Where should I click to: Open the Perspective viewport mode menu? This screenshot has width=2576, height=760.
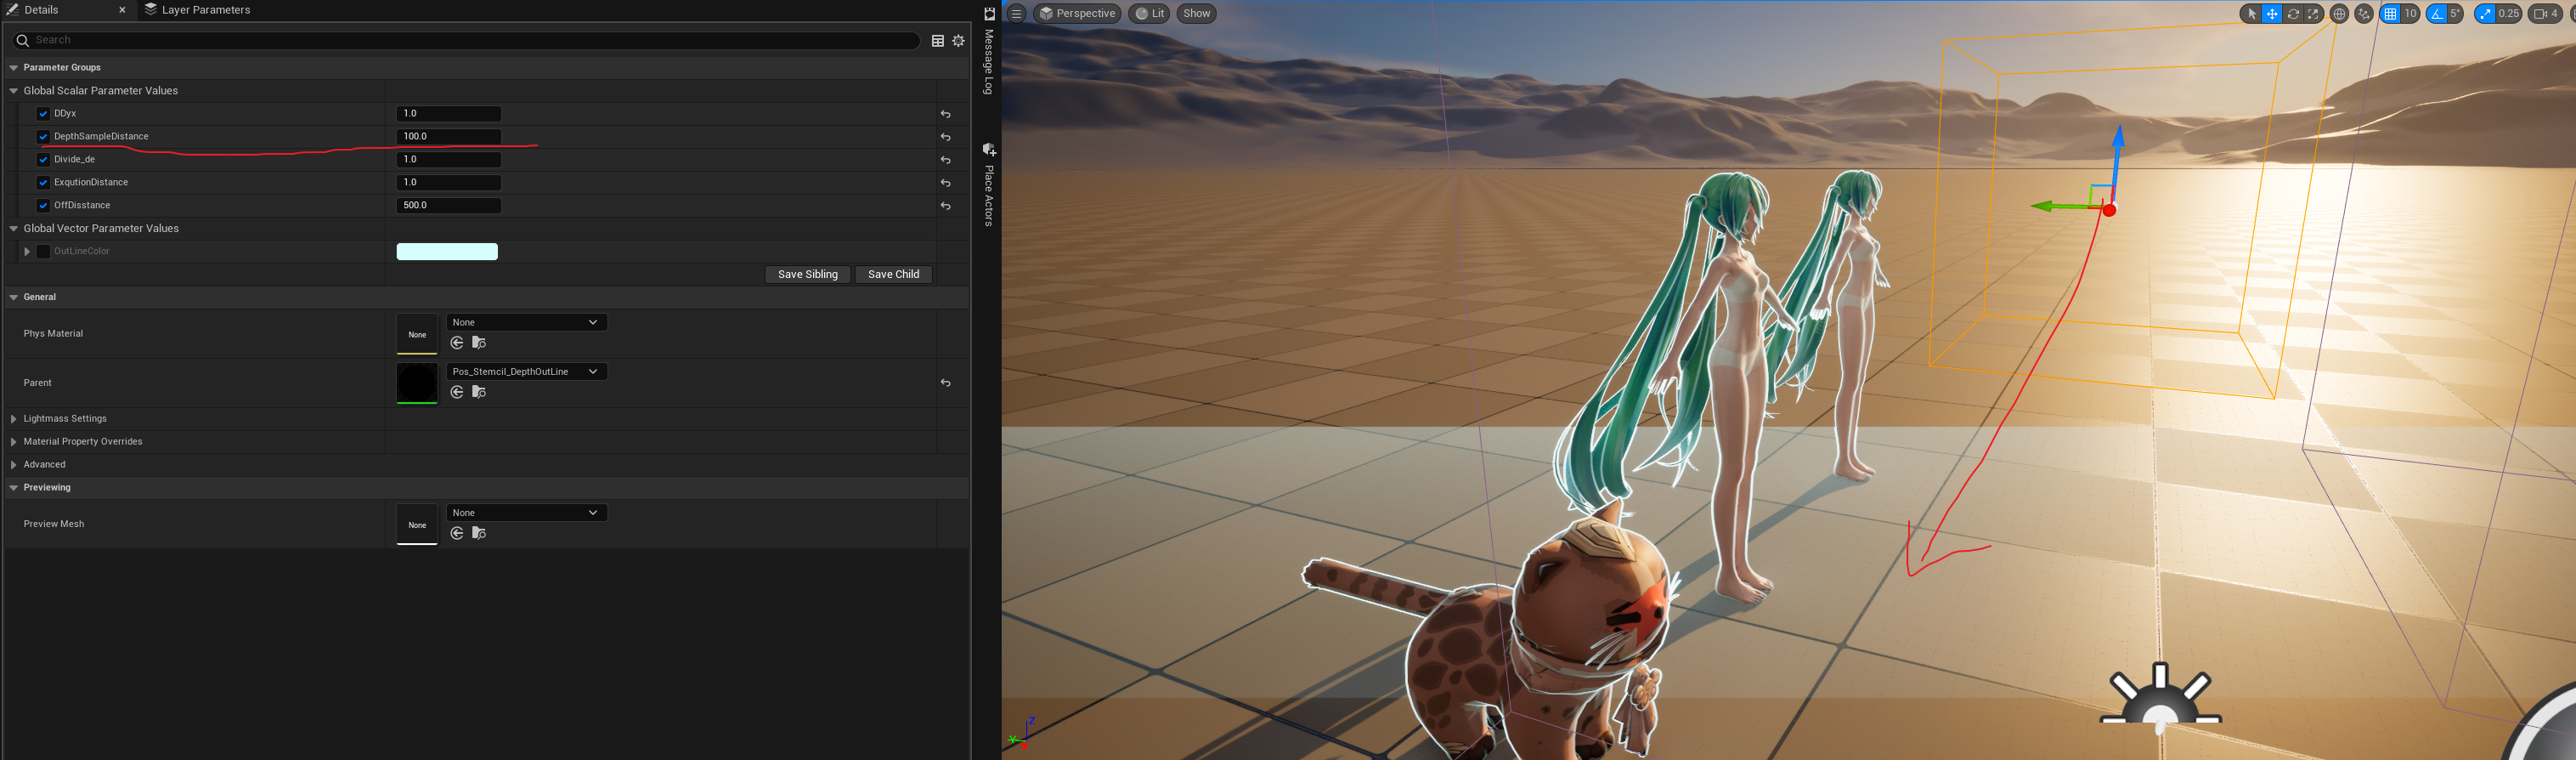[x=1077, y=14]
